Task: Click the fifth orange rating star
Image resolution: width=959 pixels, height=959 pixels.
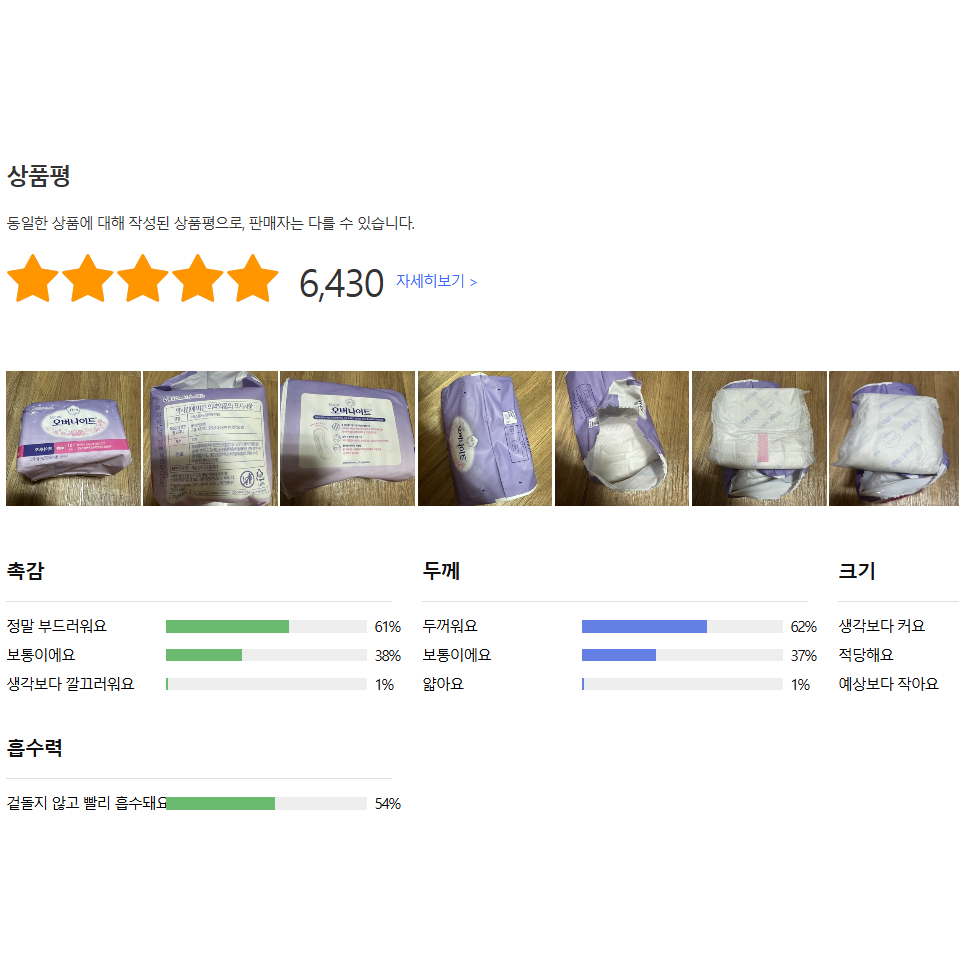Action: pos(253,279)
